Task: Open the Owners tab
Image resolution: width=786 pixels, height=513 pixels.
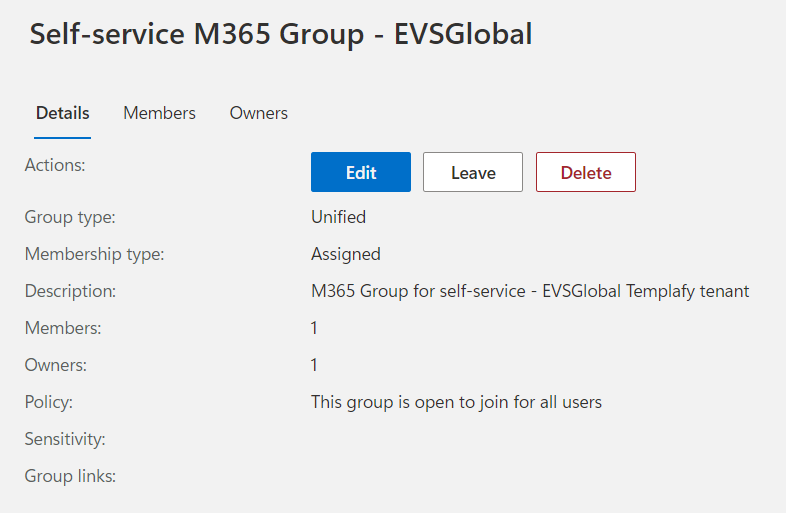Action: pyautogui.click(x=258, y=113)
